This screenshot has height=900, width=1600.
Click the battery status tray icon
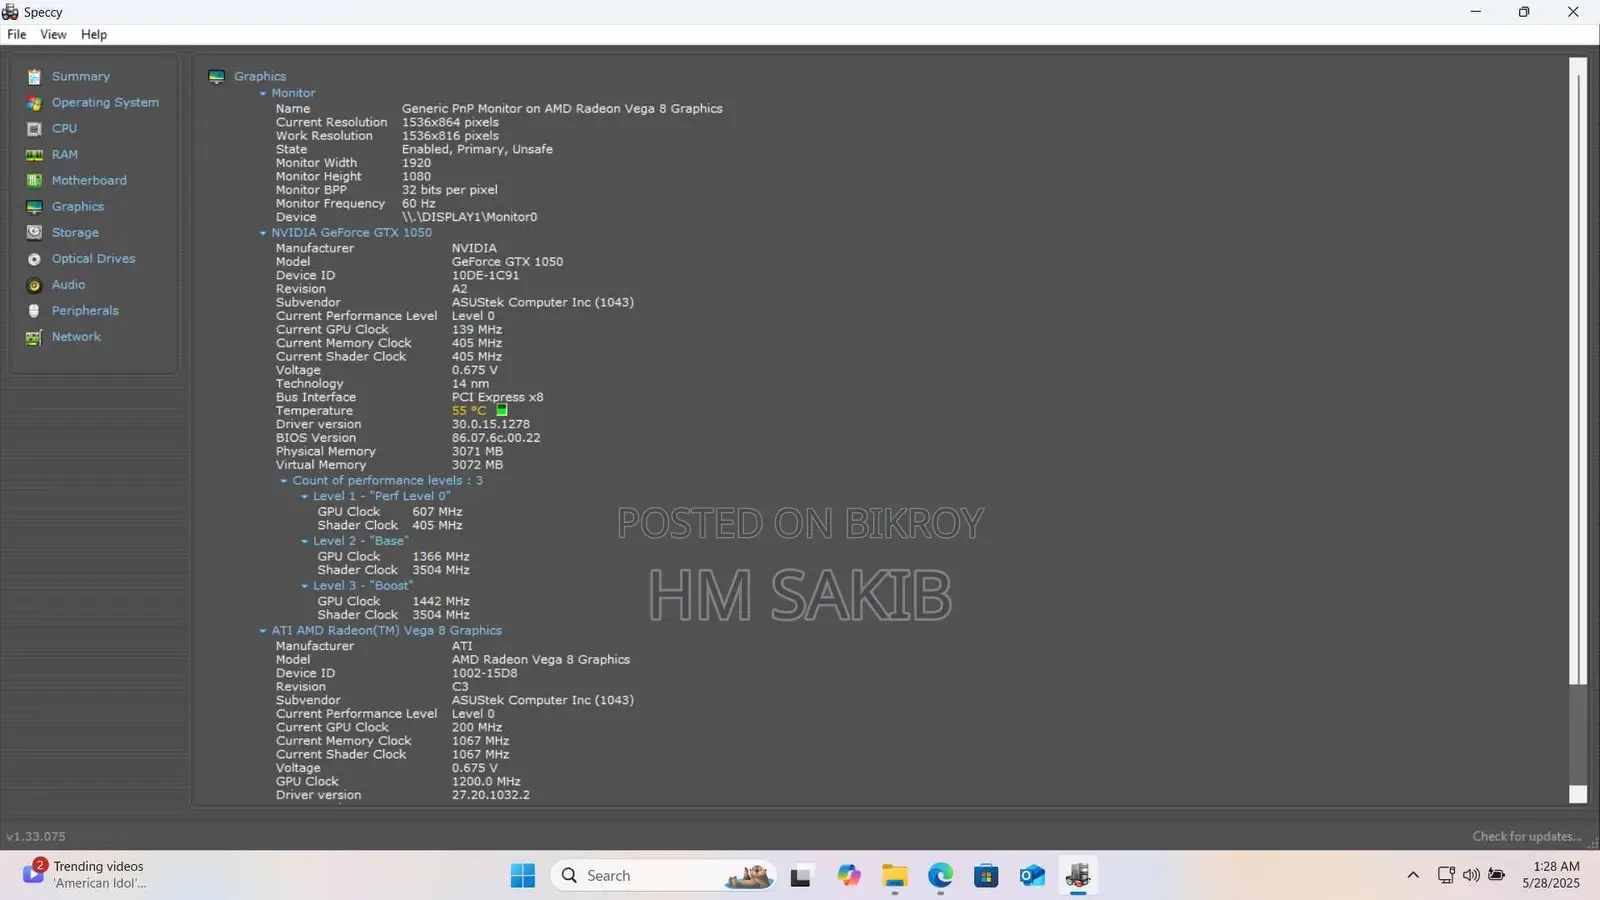pos(1497,875)
